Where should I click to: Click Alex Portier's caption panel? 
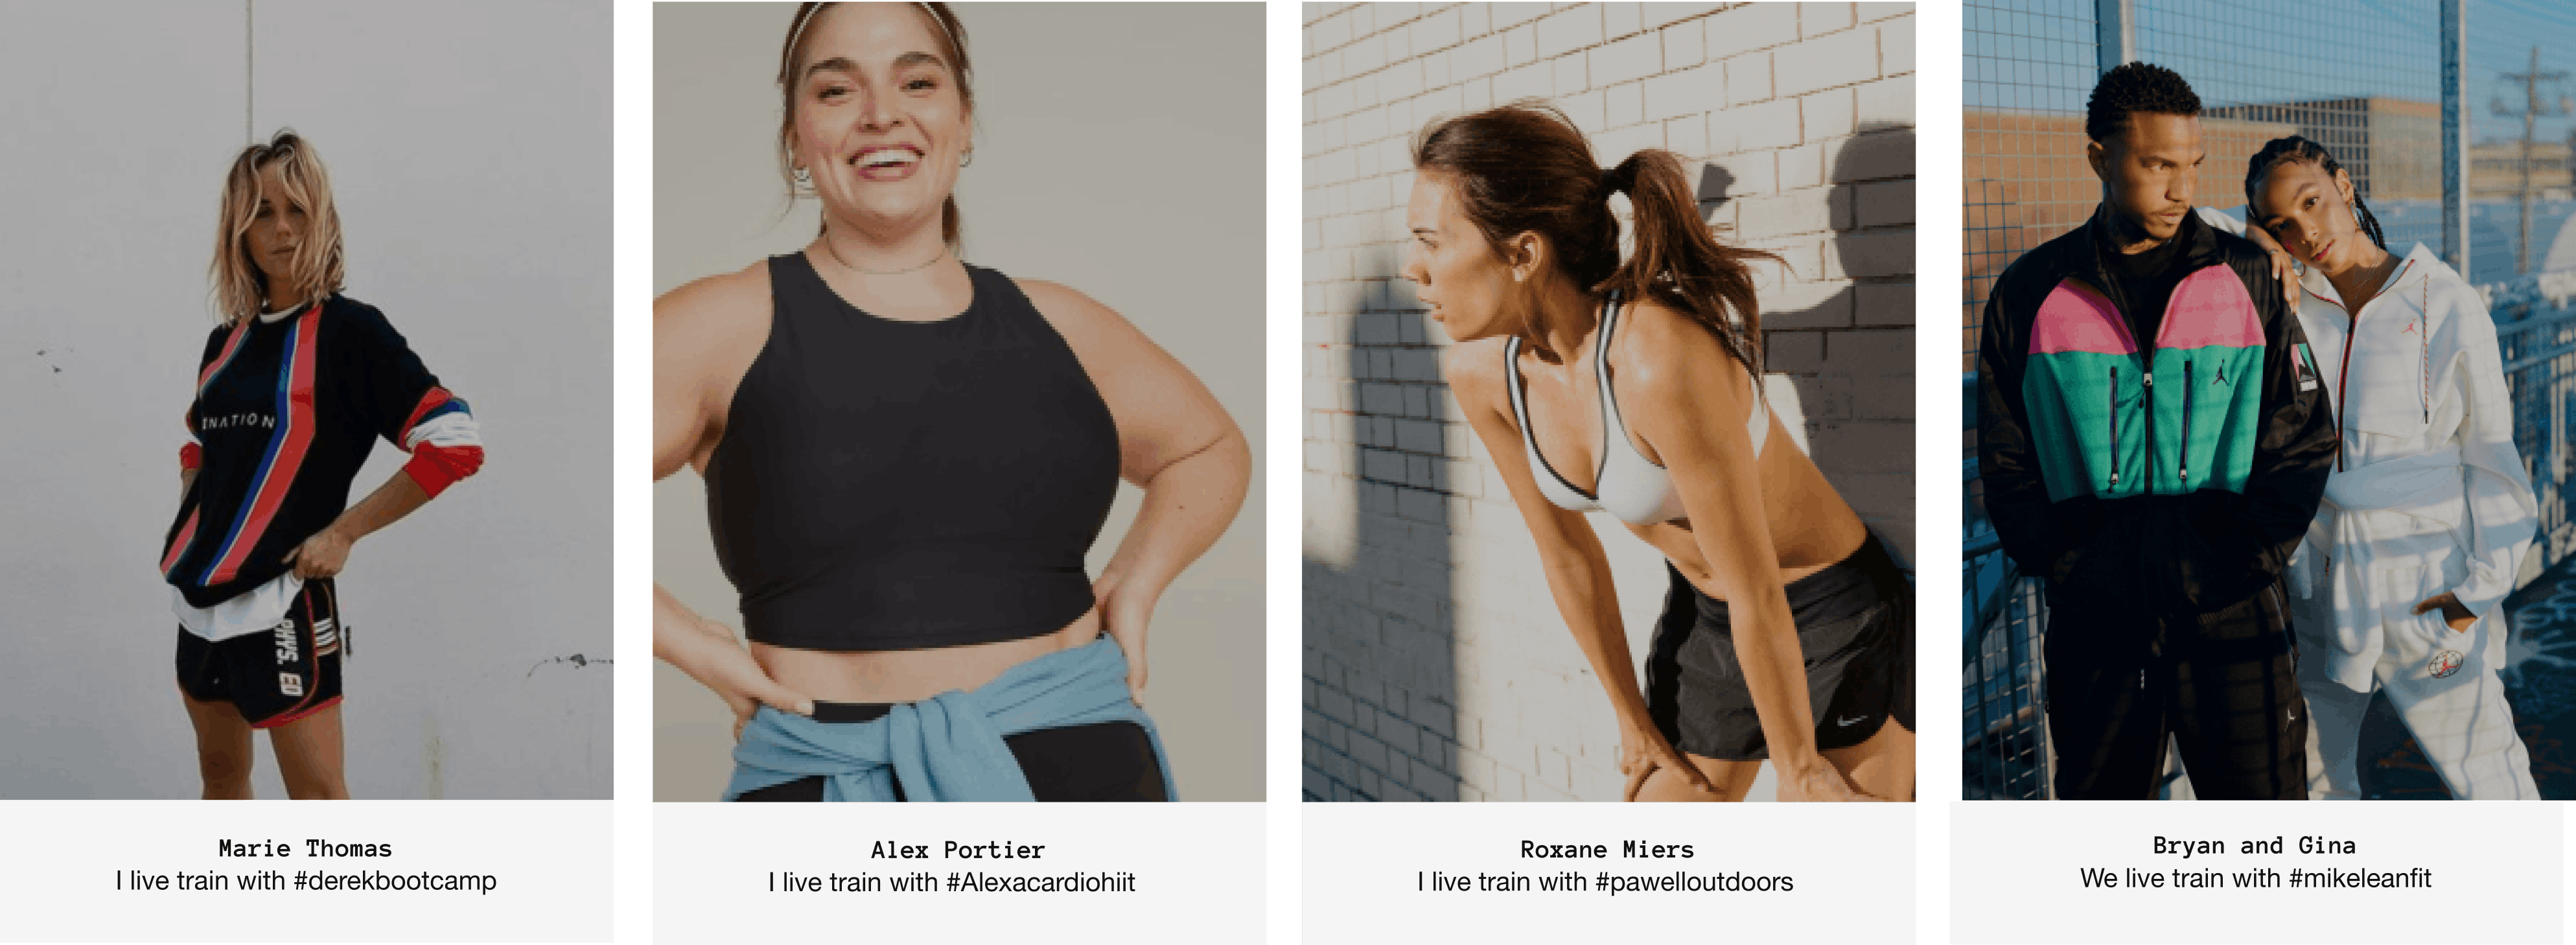pyautogui.click(x=959, y=873)
